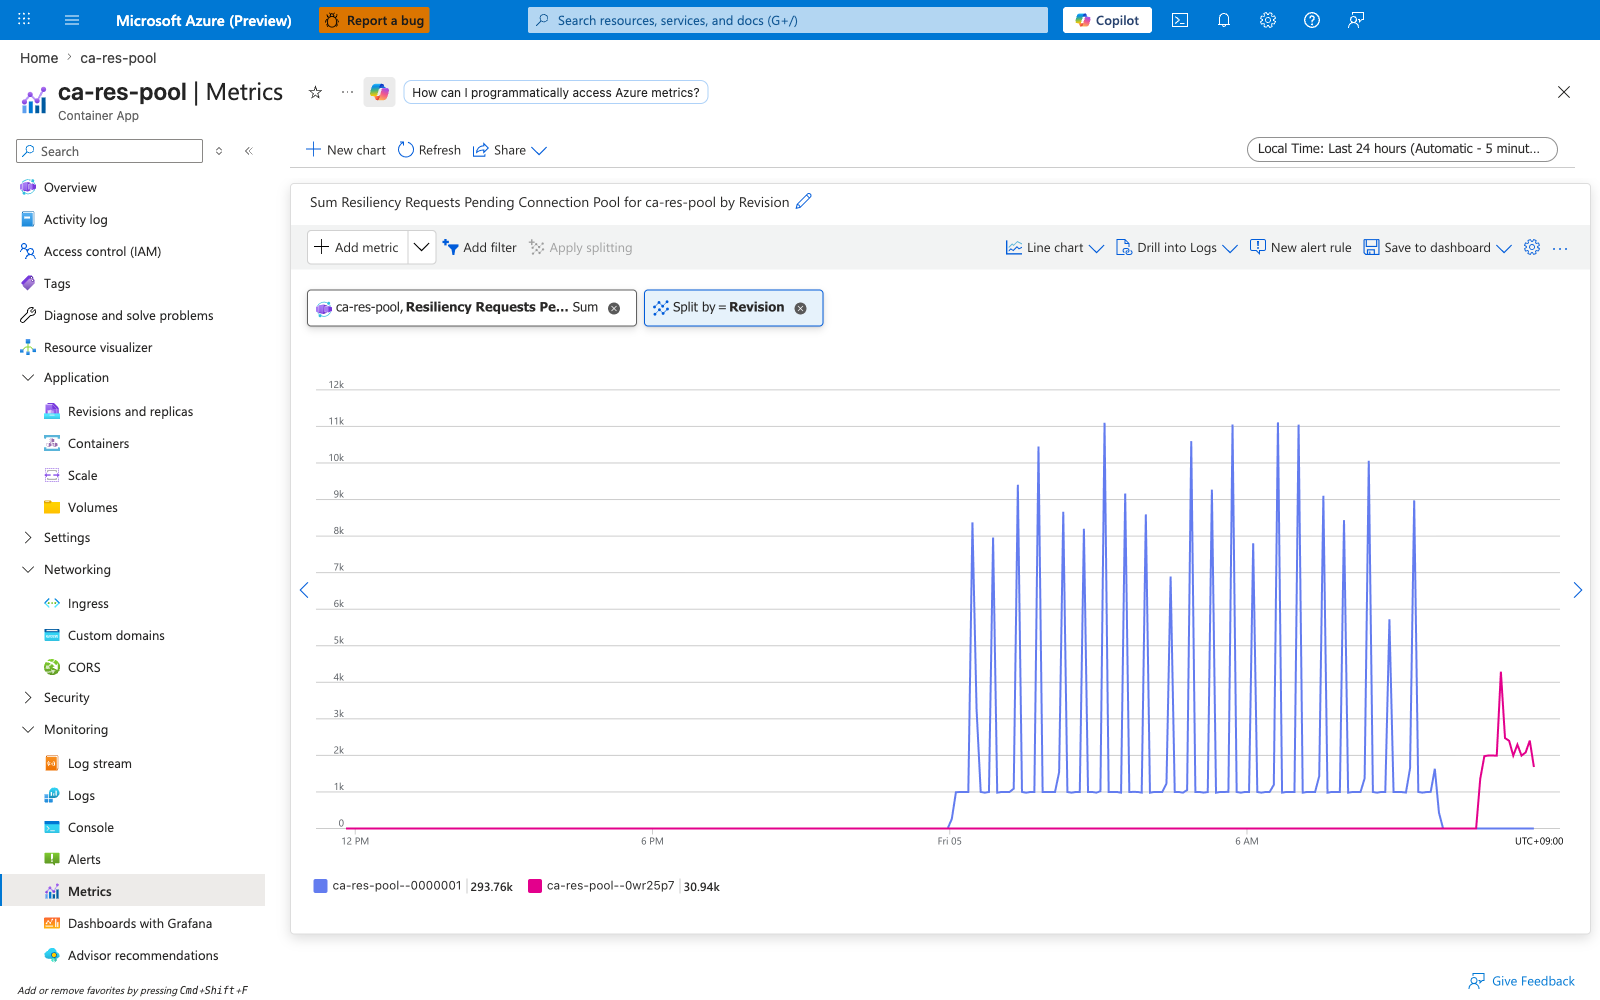Open Revisions and replicas page
Screen dimensions: 1600x1000
click(130, 411)
